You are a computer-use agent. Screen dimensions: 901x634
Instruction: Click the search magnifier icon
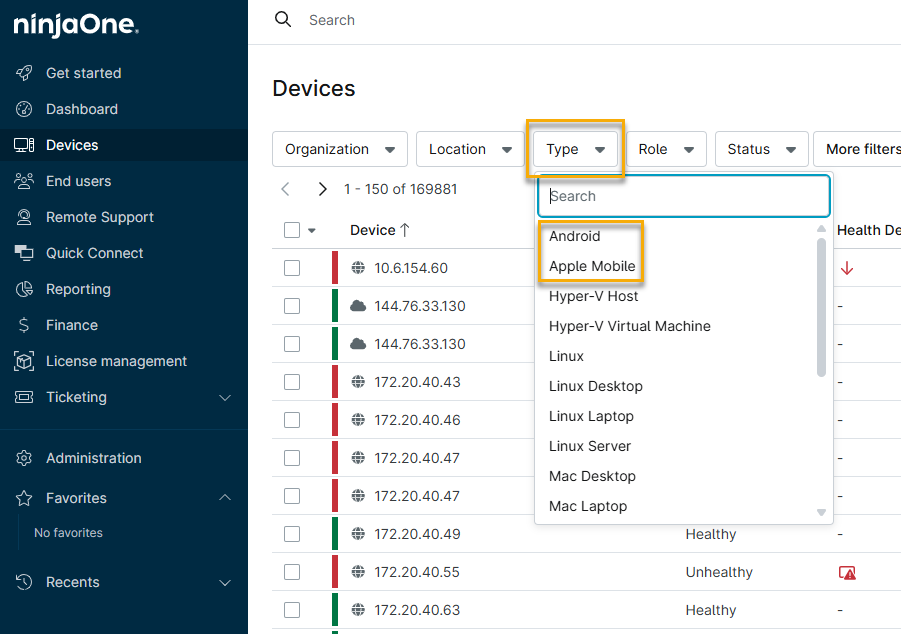(x=284, y=20)
